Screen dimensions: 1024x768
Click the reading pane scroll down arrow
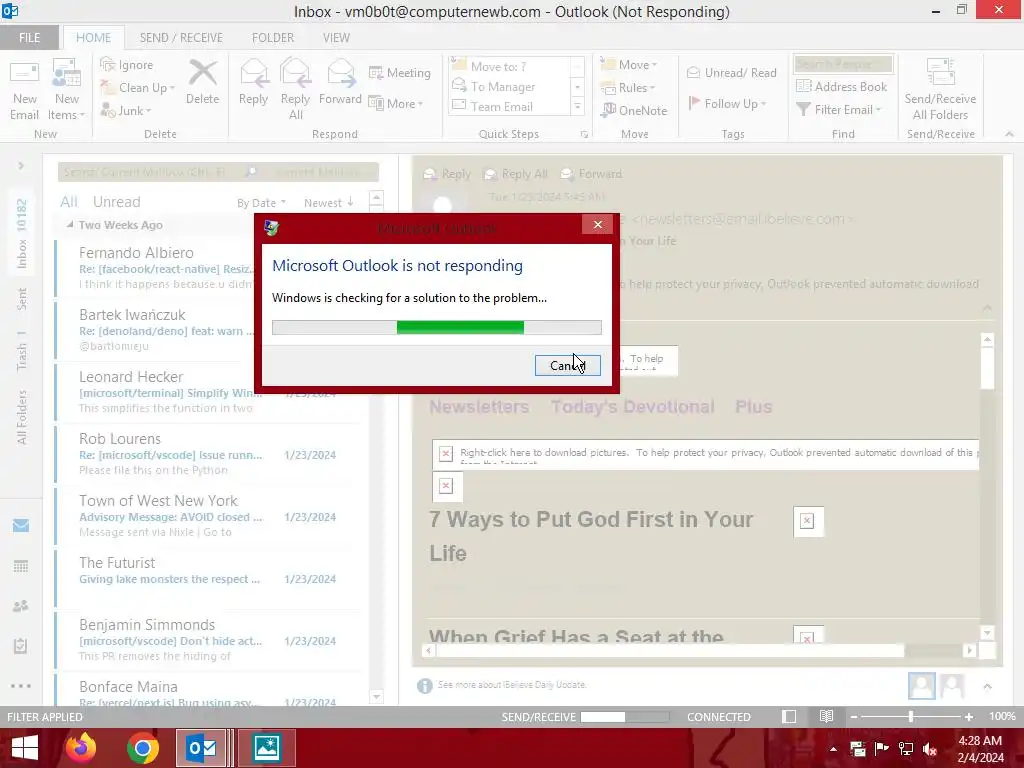click(x=987, y=632)
